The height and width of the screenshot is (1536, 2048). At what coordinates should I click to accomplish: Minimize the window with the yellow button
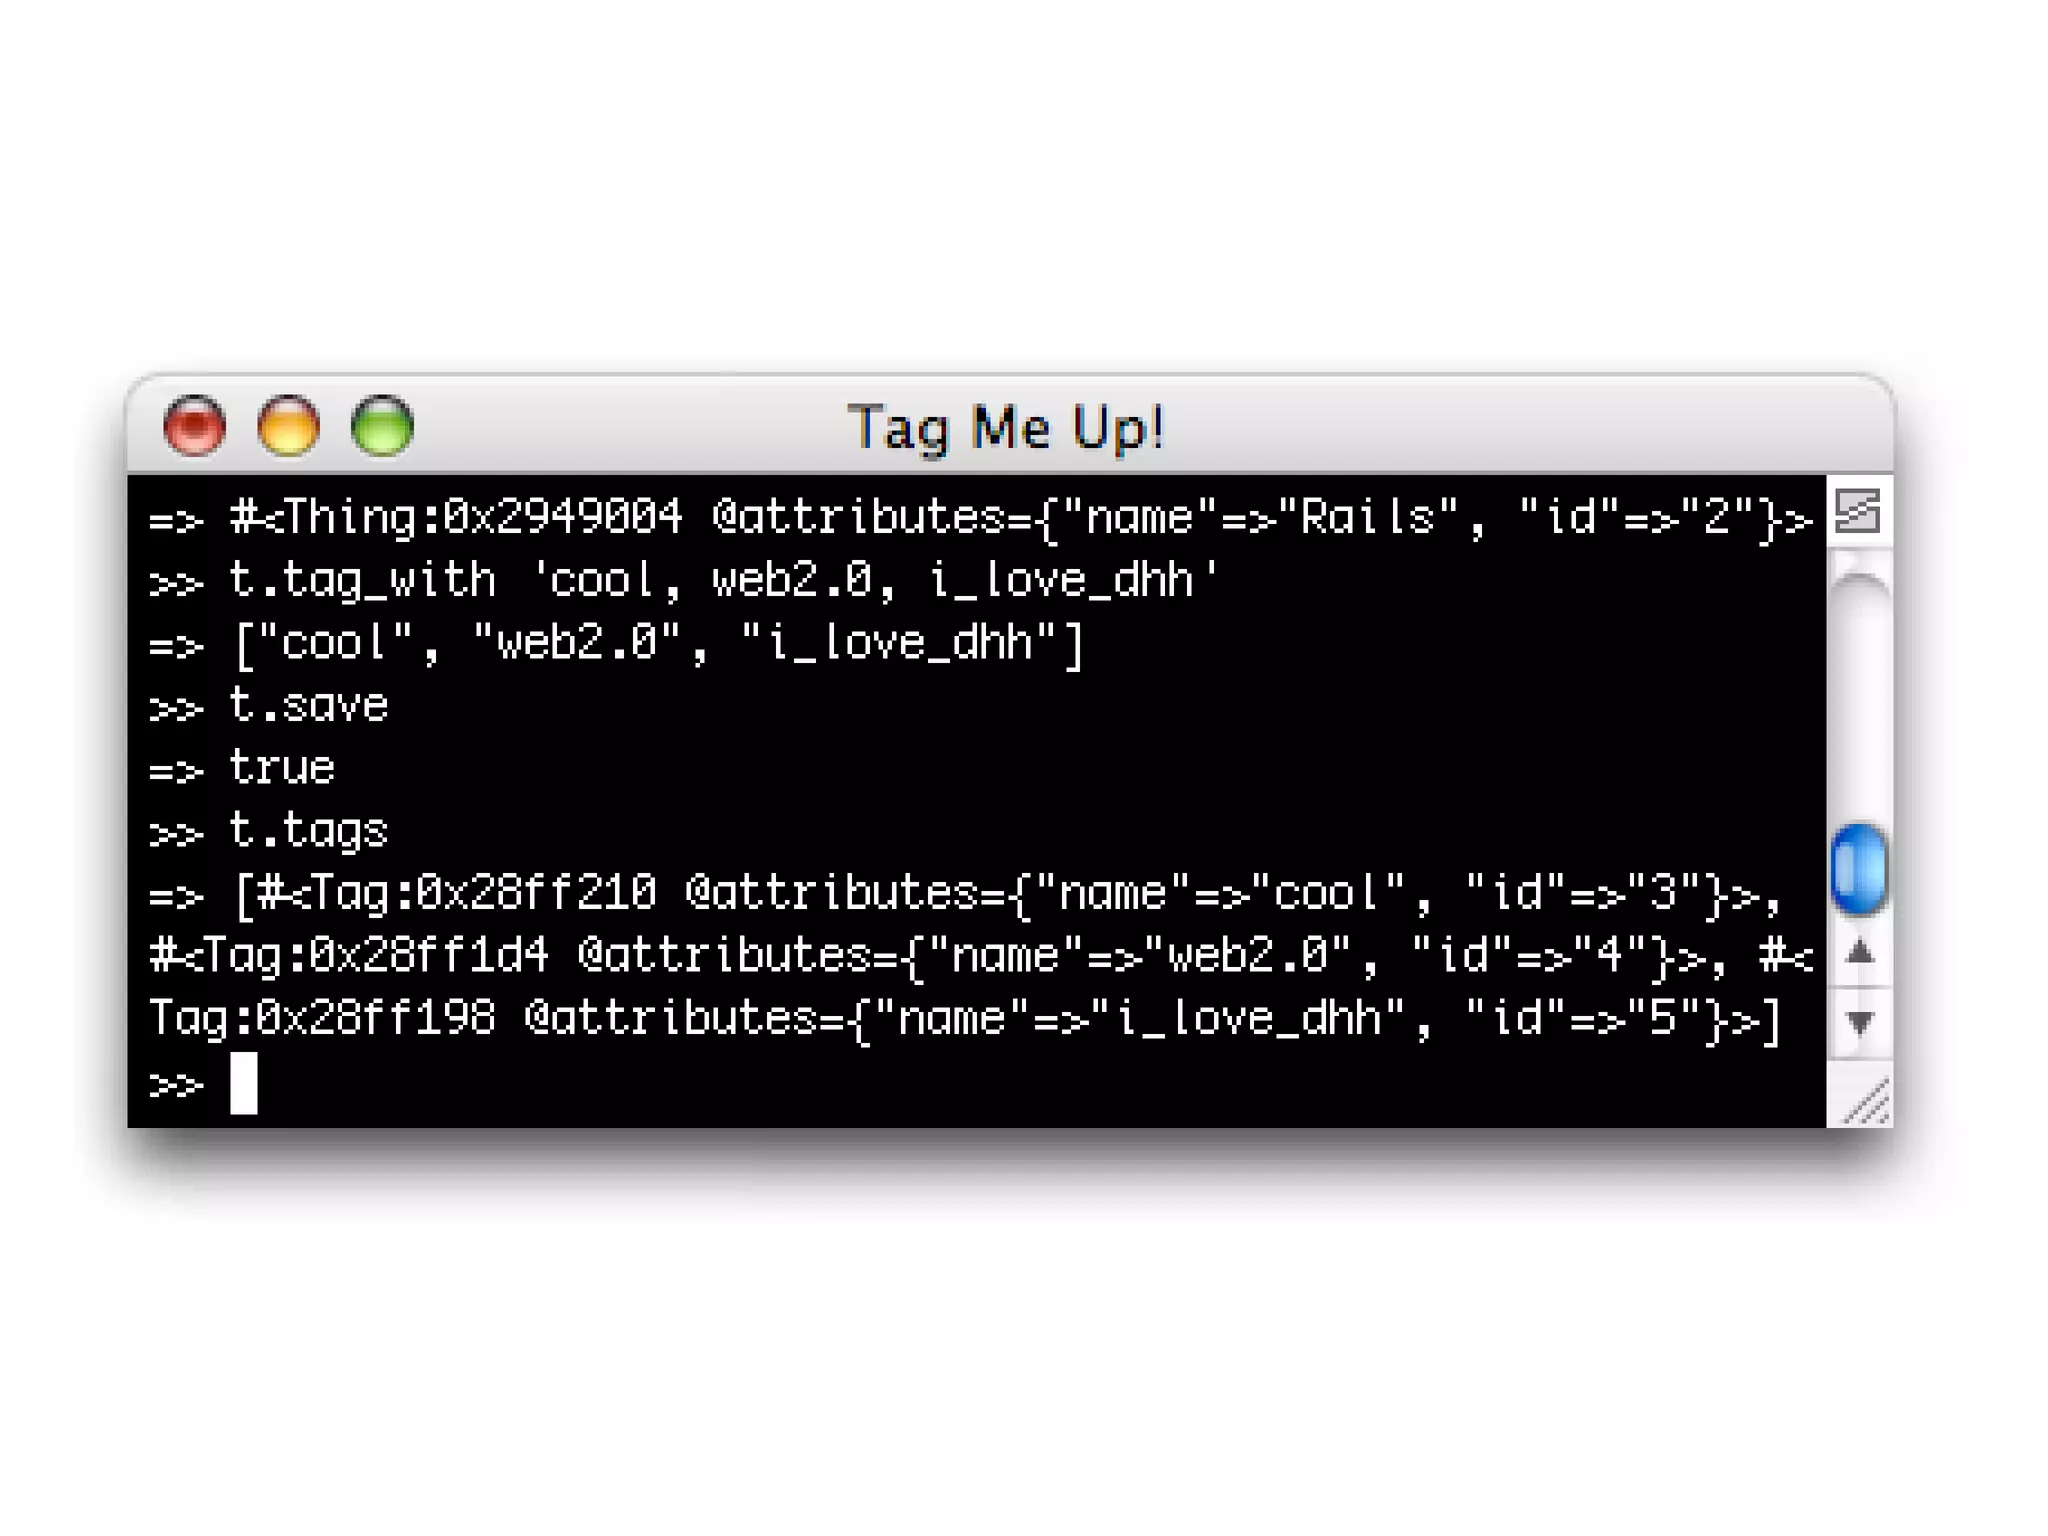click(x=288, y=426)
